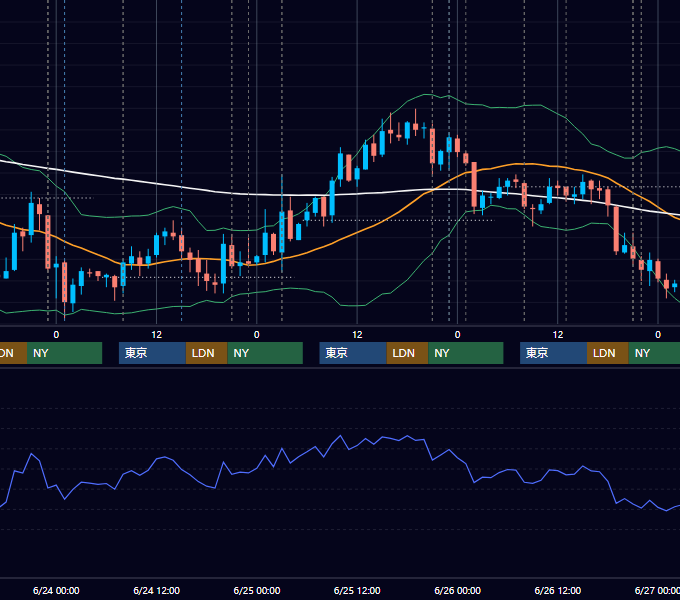Screen dimensions: 680x600
Task: Click the 6/25 00:00 date label
Action: click(257, 590)
